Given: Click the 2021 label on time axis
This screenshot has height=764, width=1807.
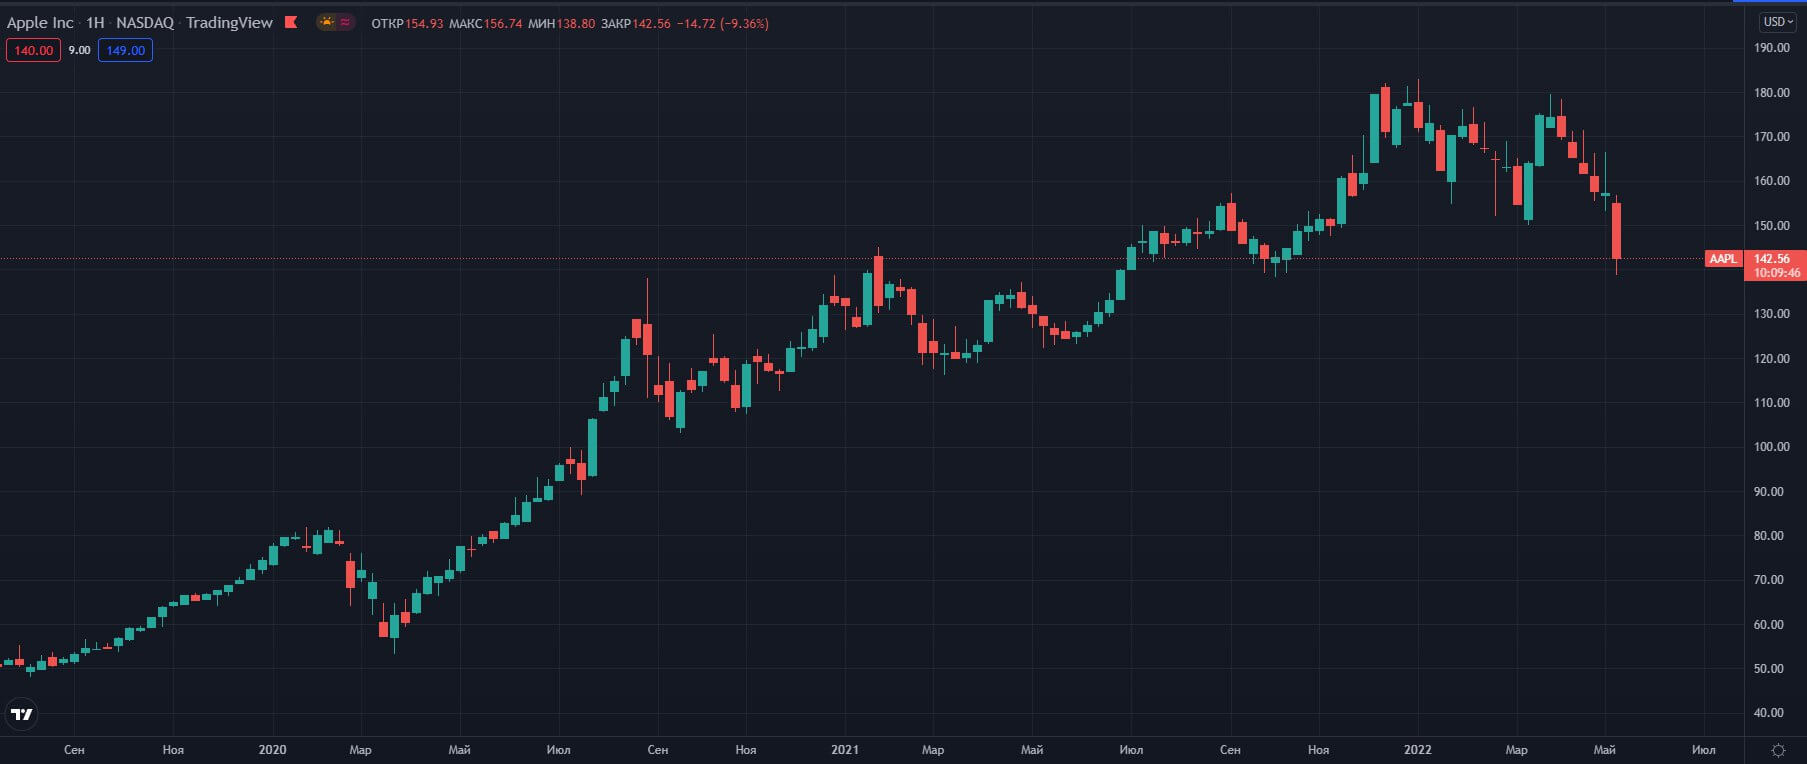Looking at the screenshot, I should click(x=845, y=749).
